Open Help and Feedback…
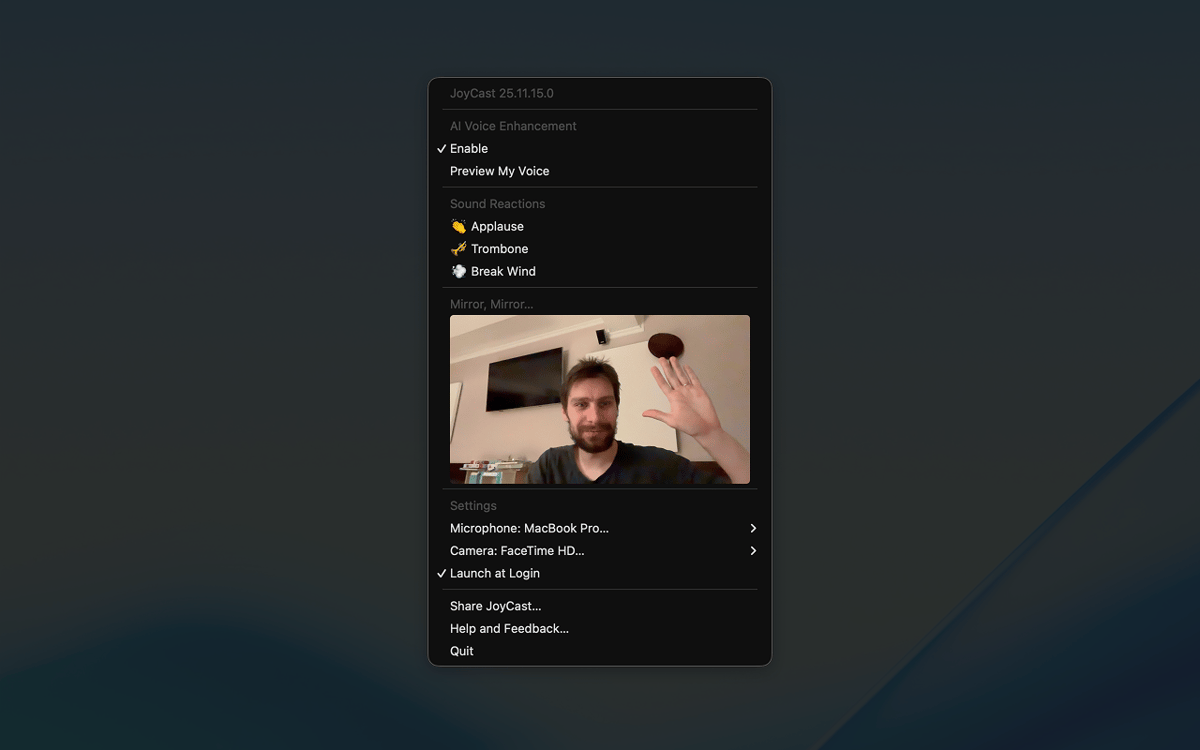 point(509,629)
